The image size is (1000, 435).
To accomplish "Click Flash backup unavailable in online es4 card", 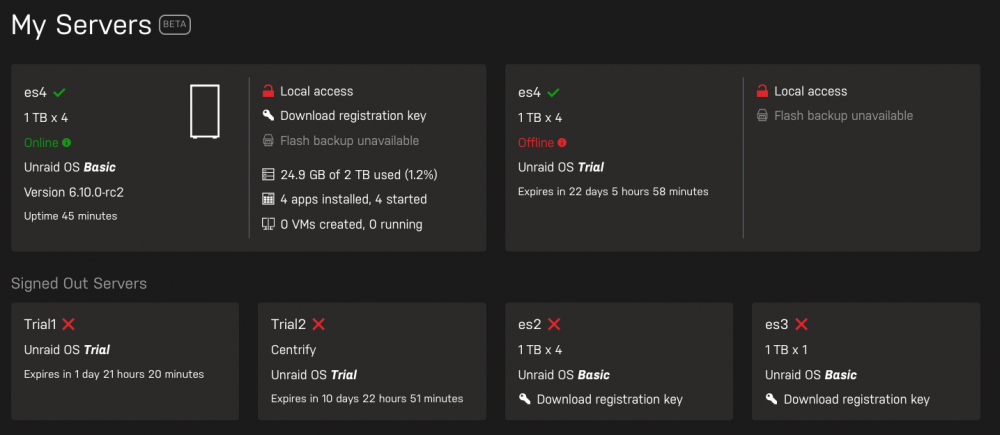I will 349,140.
